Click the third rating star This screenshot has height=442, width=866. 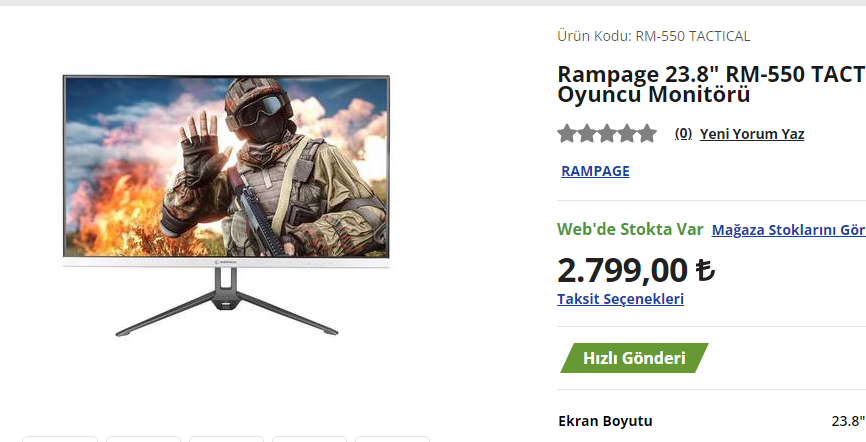tap(607, 134)
